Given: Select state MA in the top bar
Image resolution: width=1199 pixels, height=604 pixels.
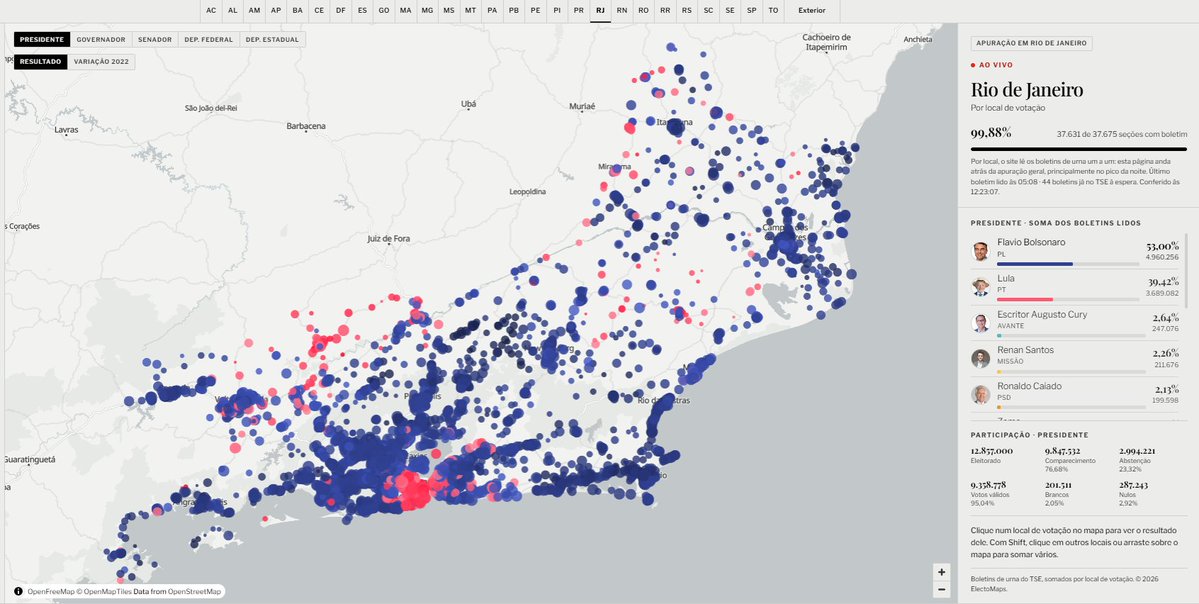Looking at the screenshot, I should (405, 11).
